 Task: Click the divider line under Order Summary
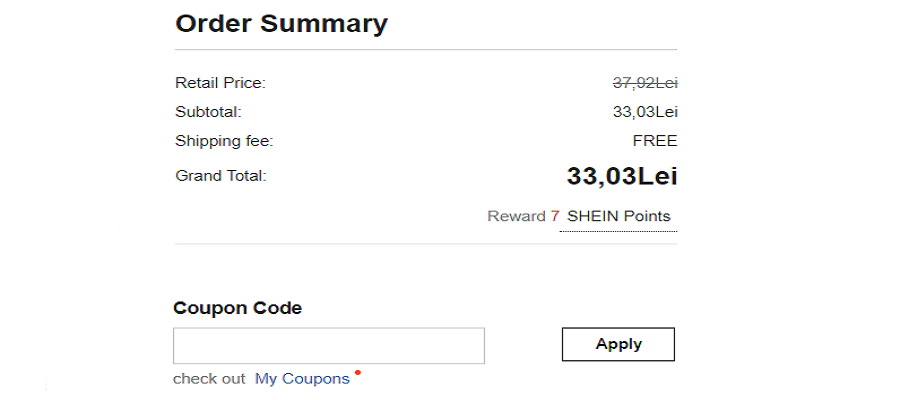(x=426, y=49)
